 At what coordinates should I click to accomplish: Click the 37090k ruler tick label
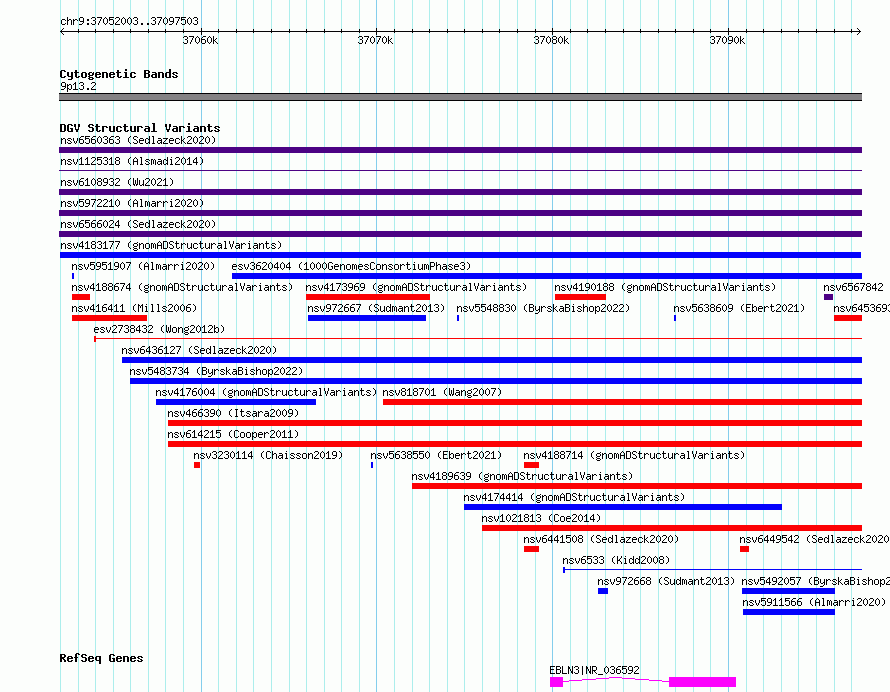tap(727, 40)
